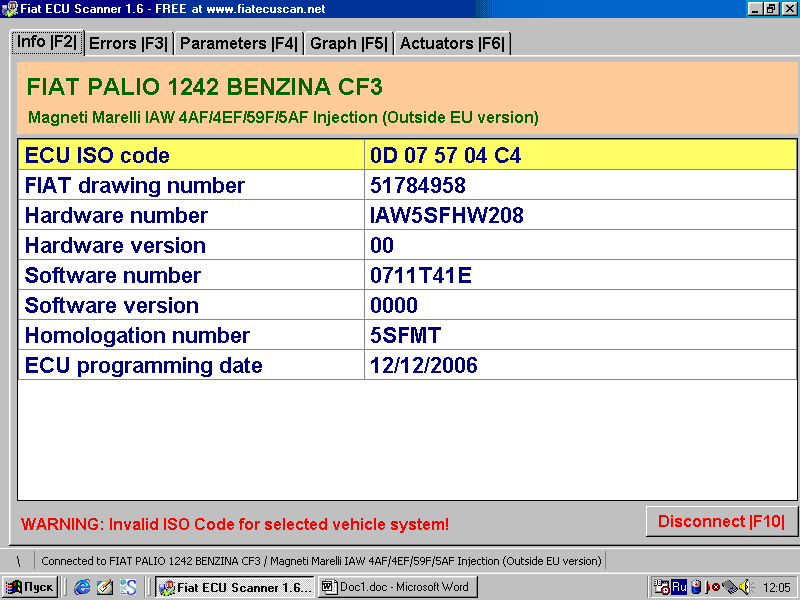Screen dimensions: 800x600
Task: Click homologation value 5SFMT
Action: [406, 335]
